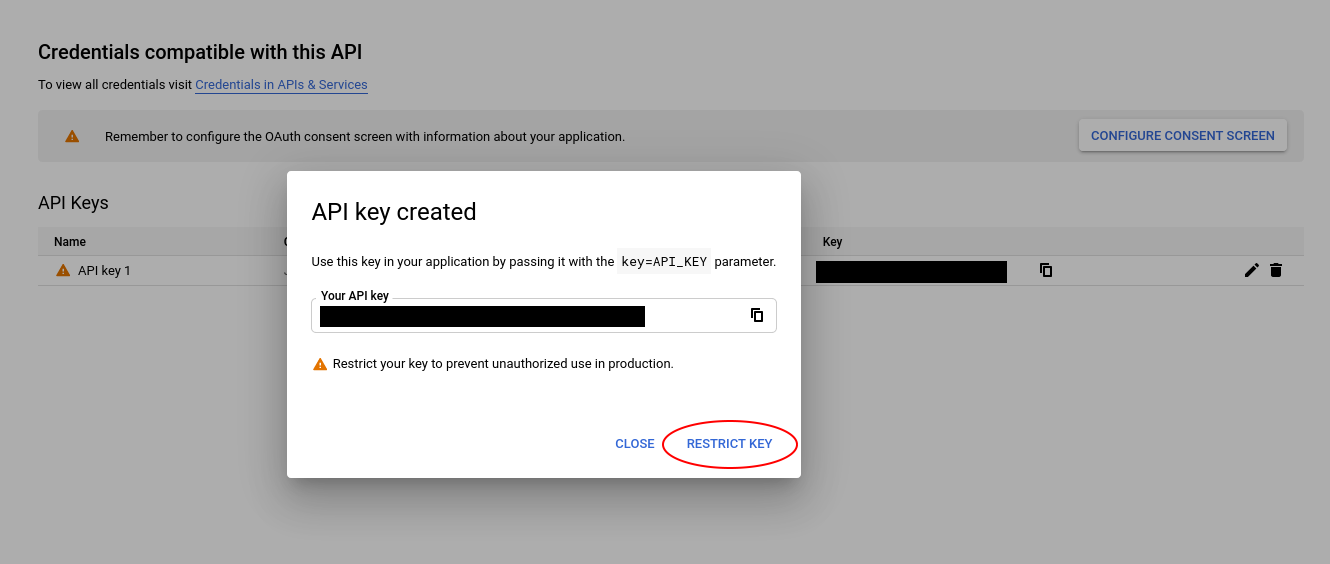
Task: Copy the API key inside the dialog
Action: pos(757,315)
